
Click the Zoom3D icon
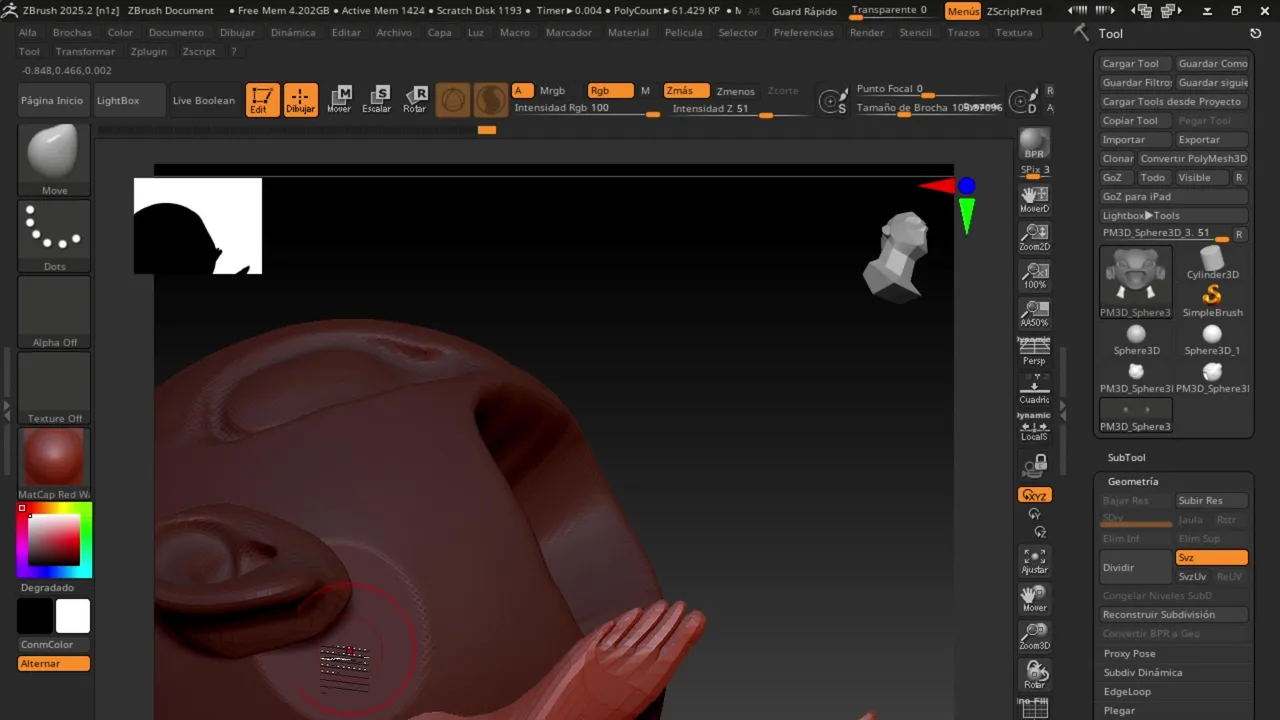pyautogui.click(x=1035, y=637)
